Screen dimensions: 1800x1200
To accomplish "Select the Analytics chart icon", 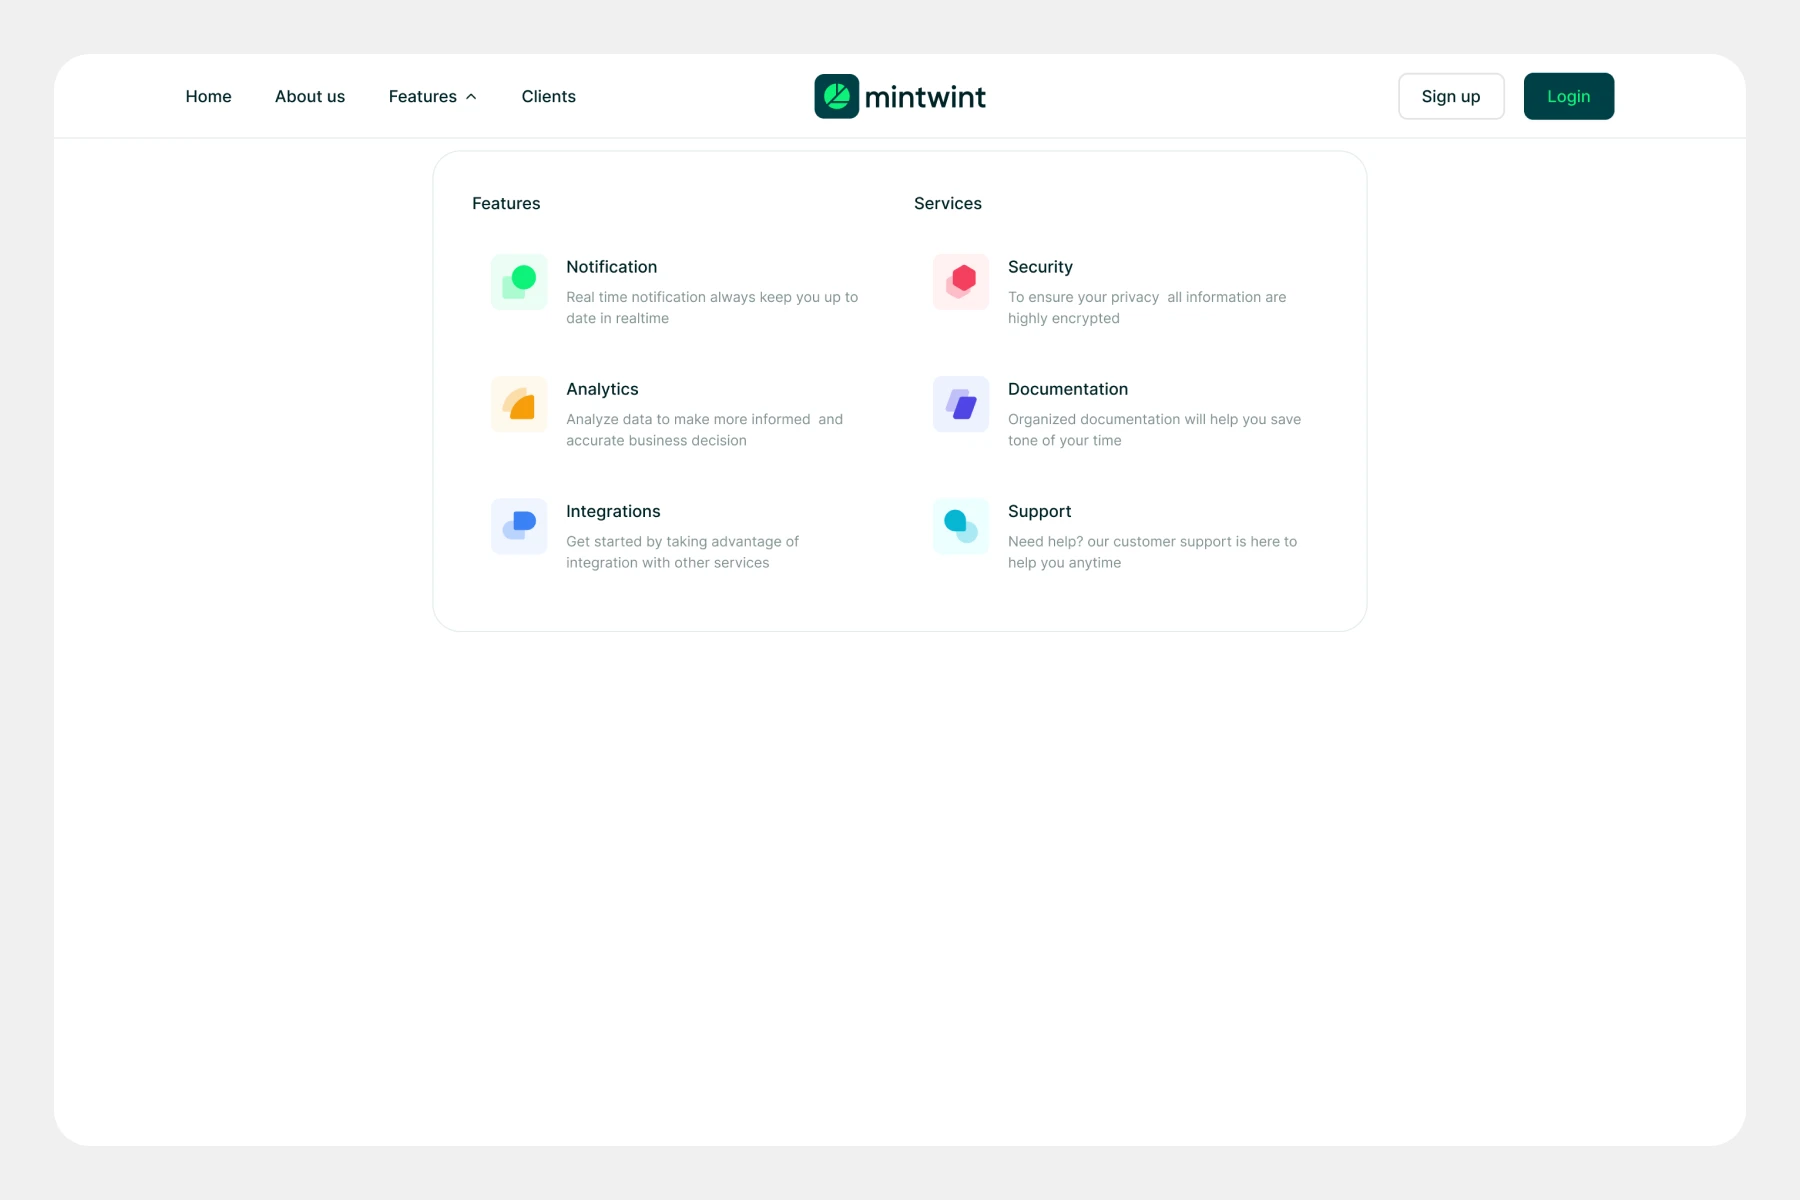I will tap(518, 404).
